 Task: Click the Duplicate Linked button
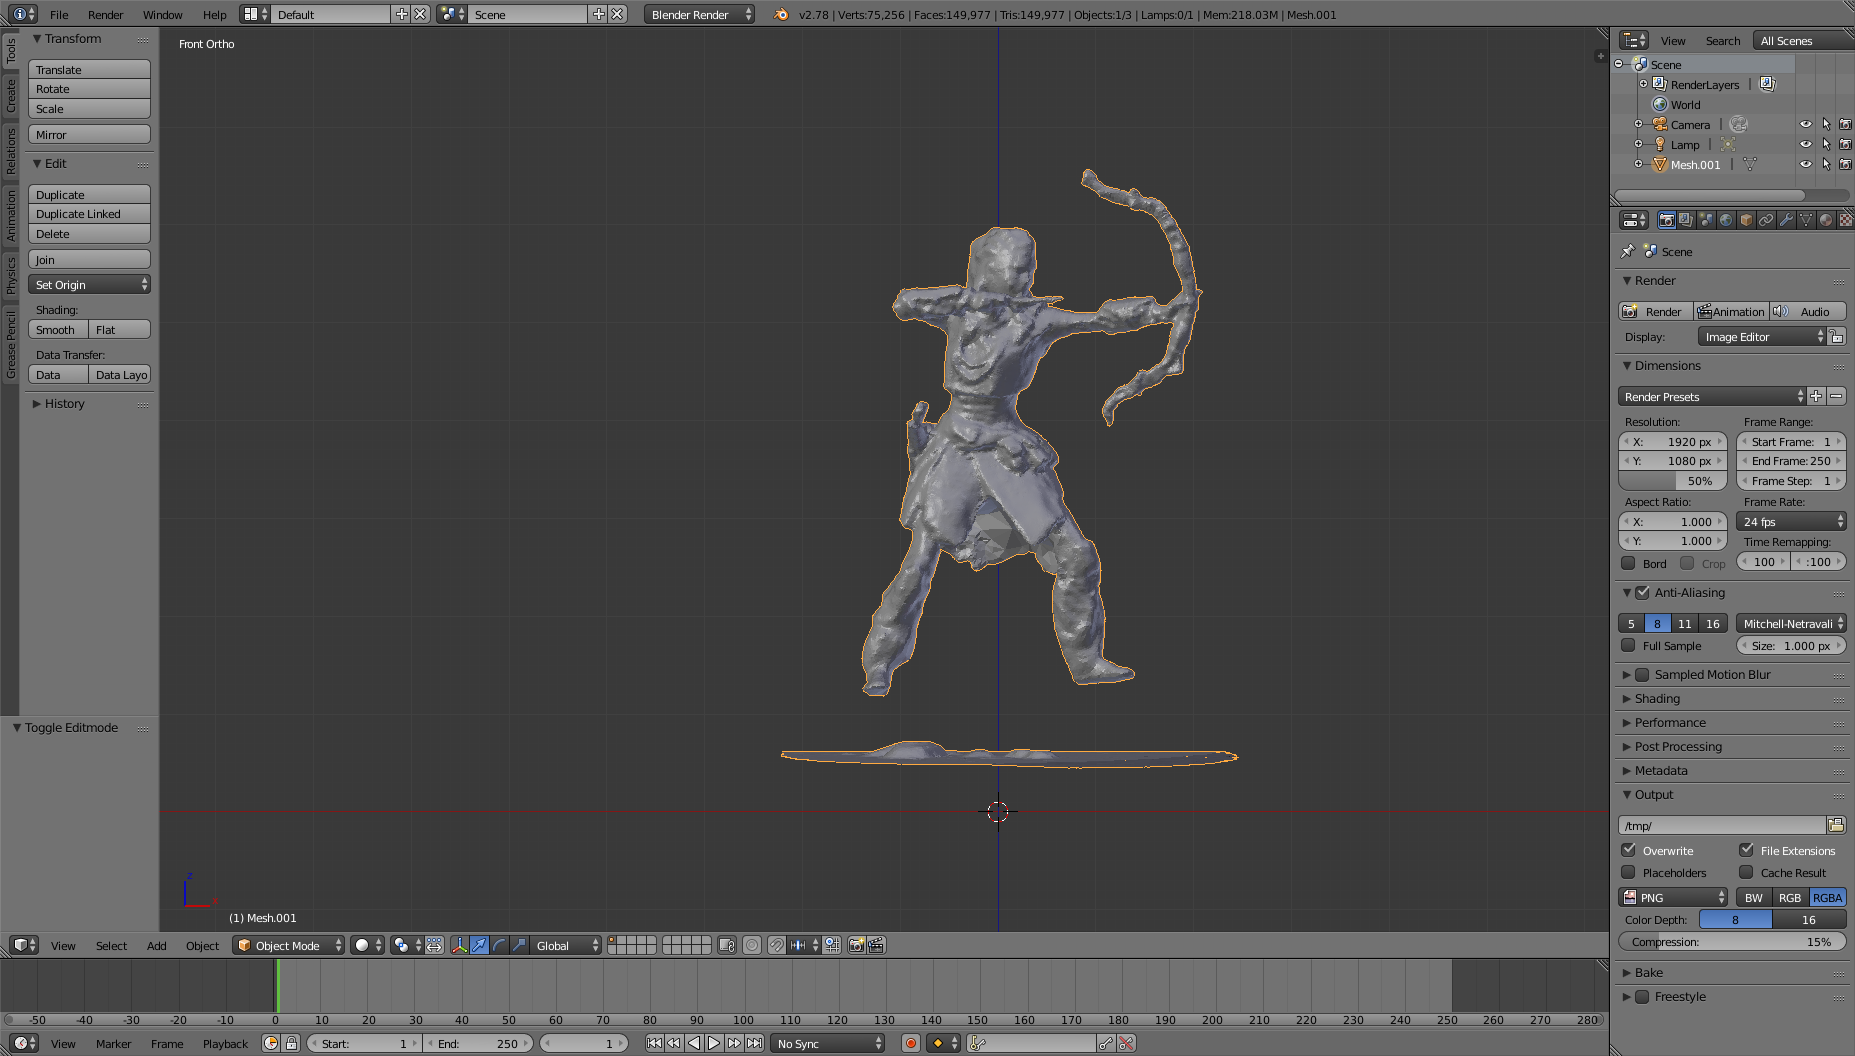click(x=89, y=214)
